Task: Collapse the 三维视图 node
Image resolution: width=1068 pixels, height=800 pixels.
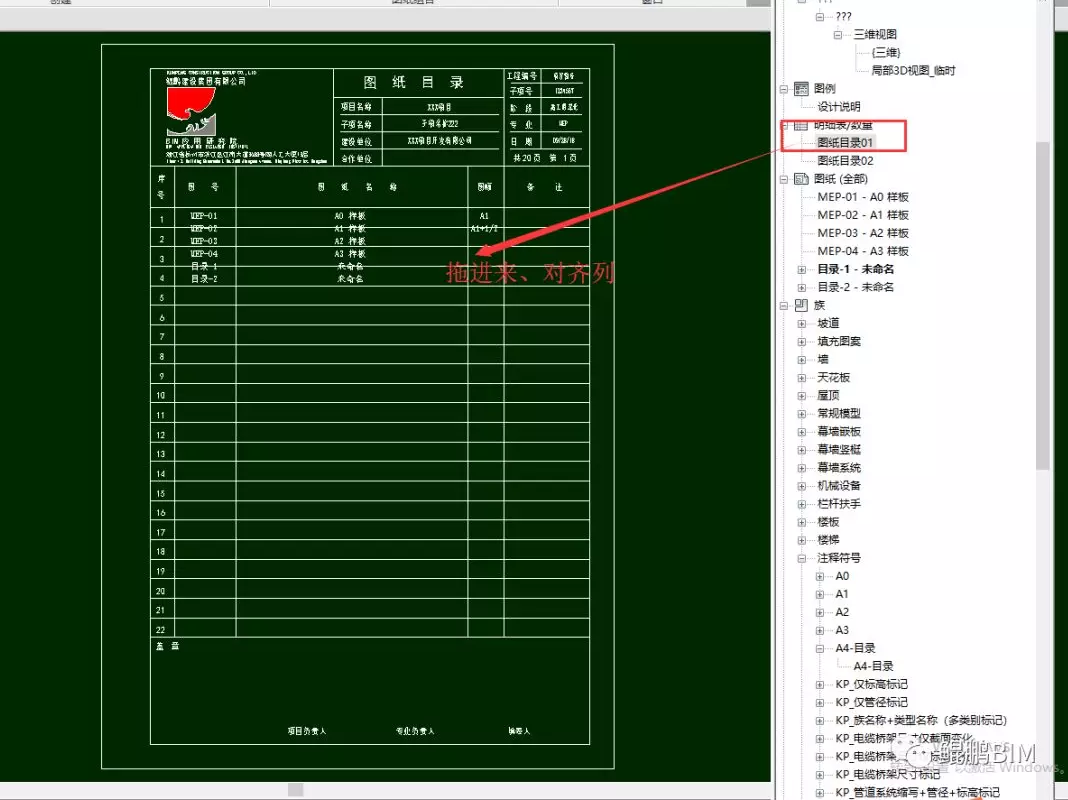Action: click(x=836, y=33)
